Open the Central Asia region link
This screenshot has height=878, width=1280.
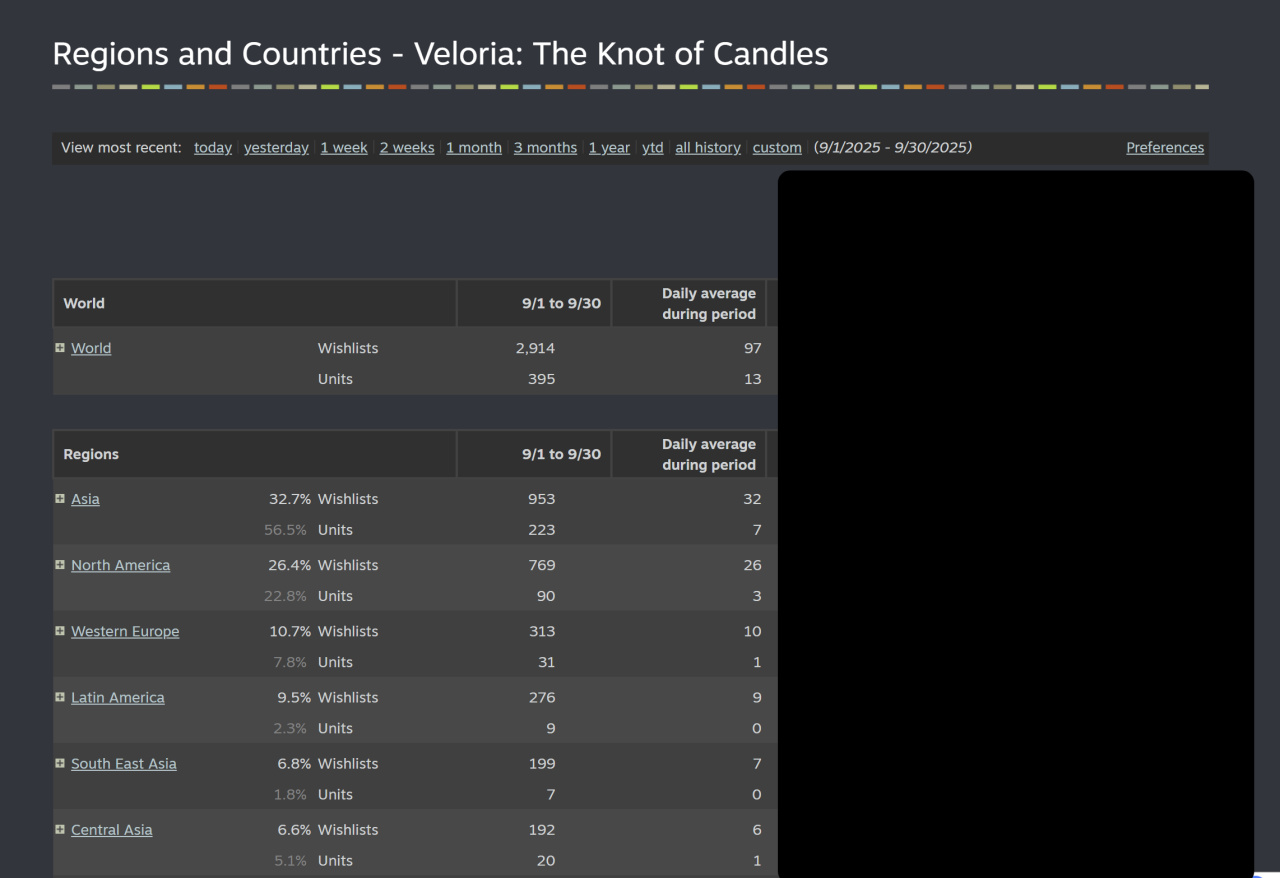(112, 829)
